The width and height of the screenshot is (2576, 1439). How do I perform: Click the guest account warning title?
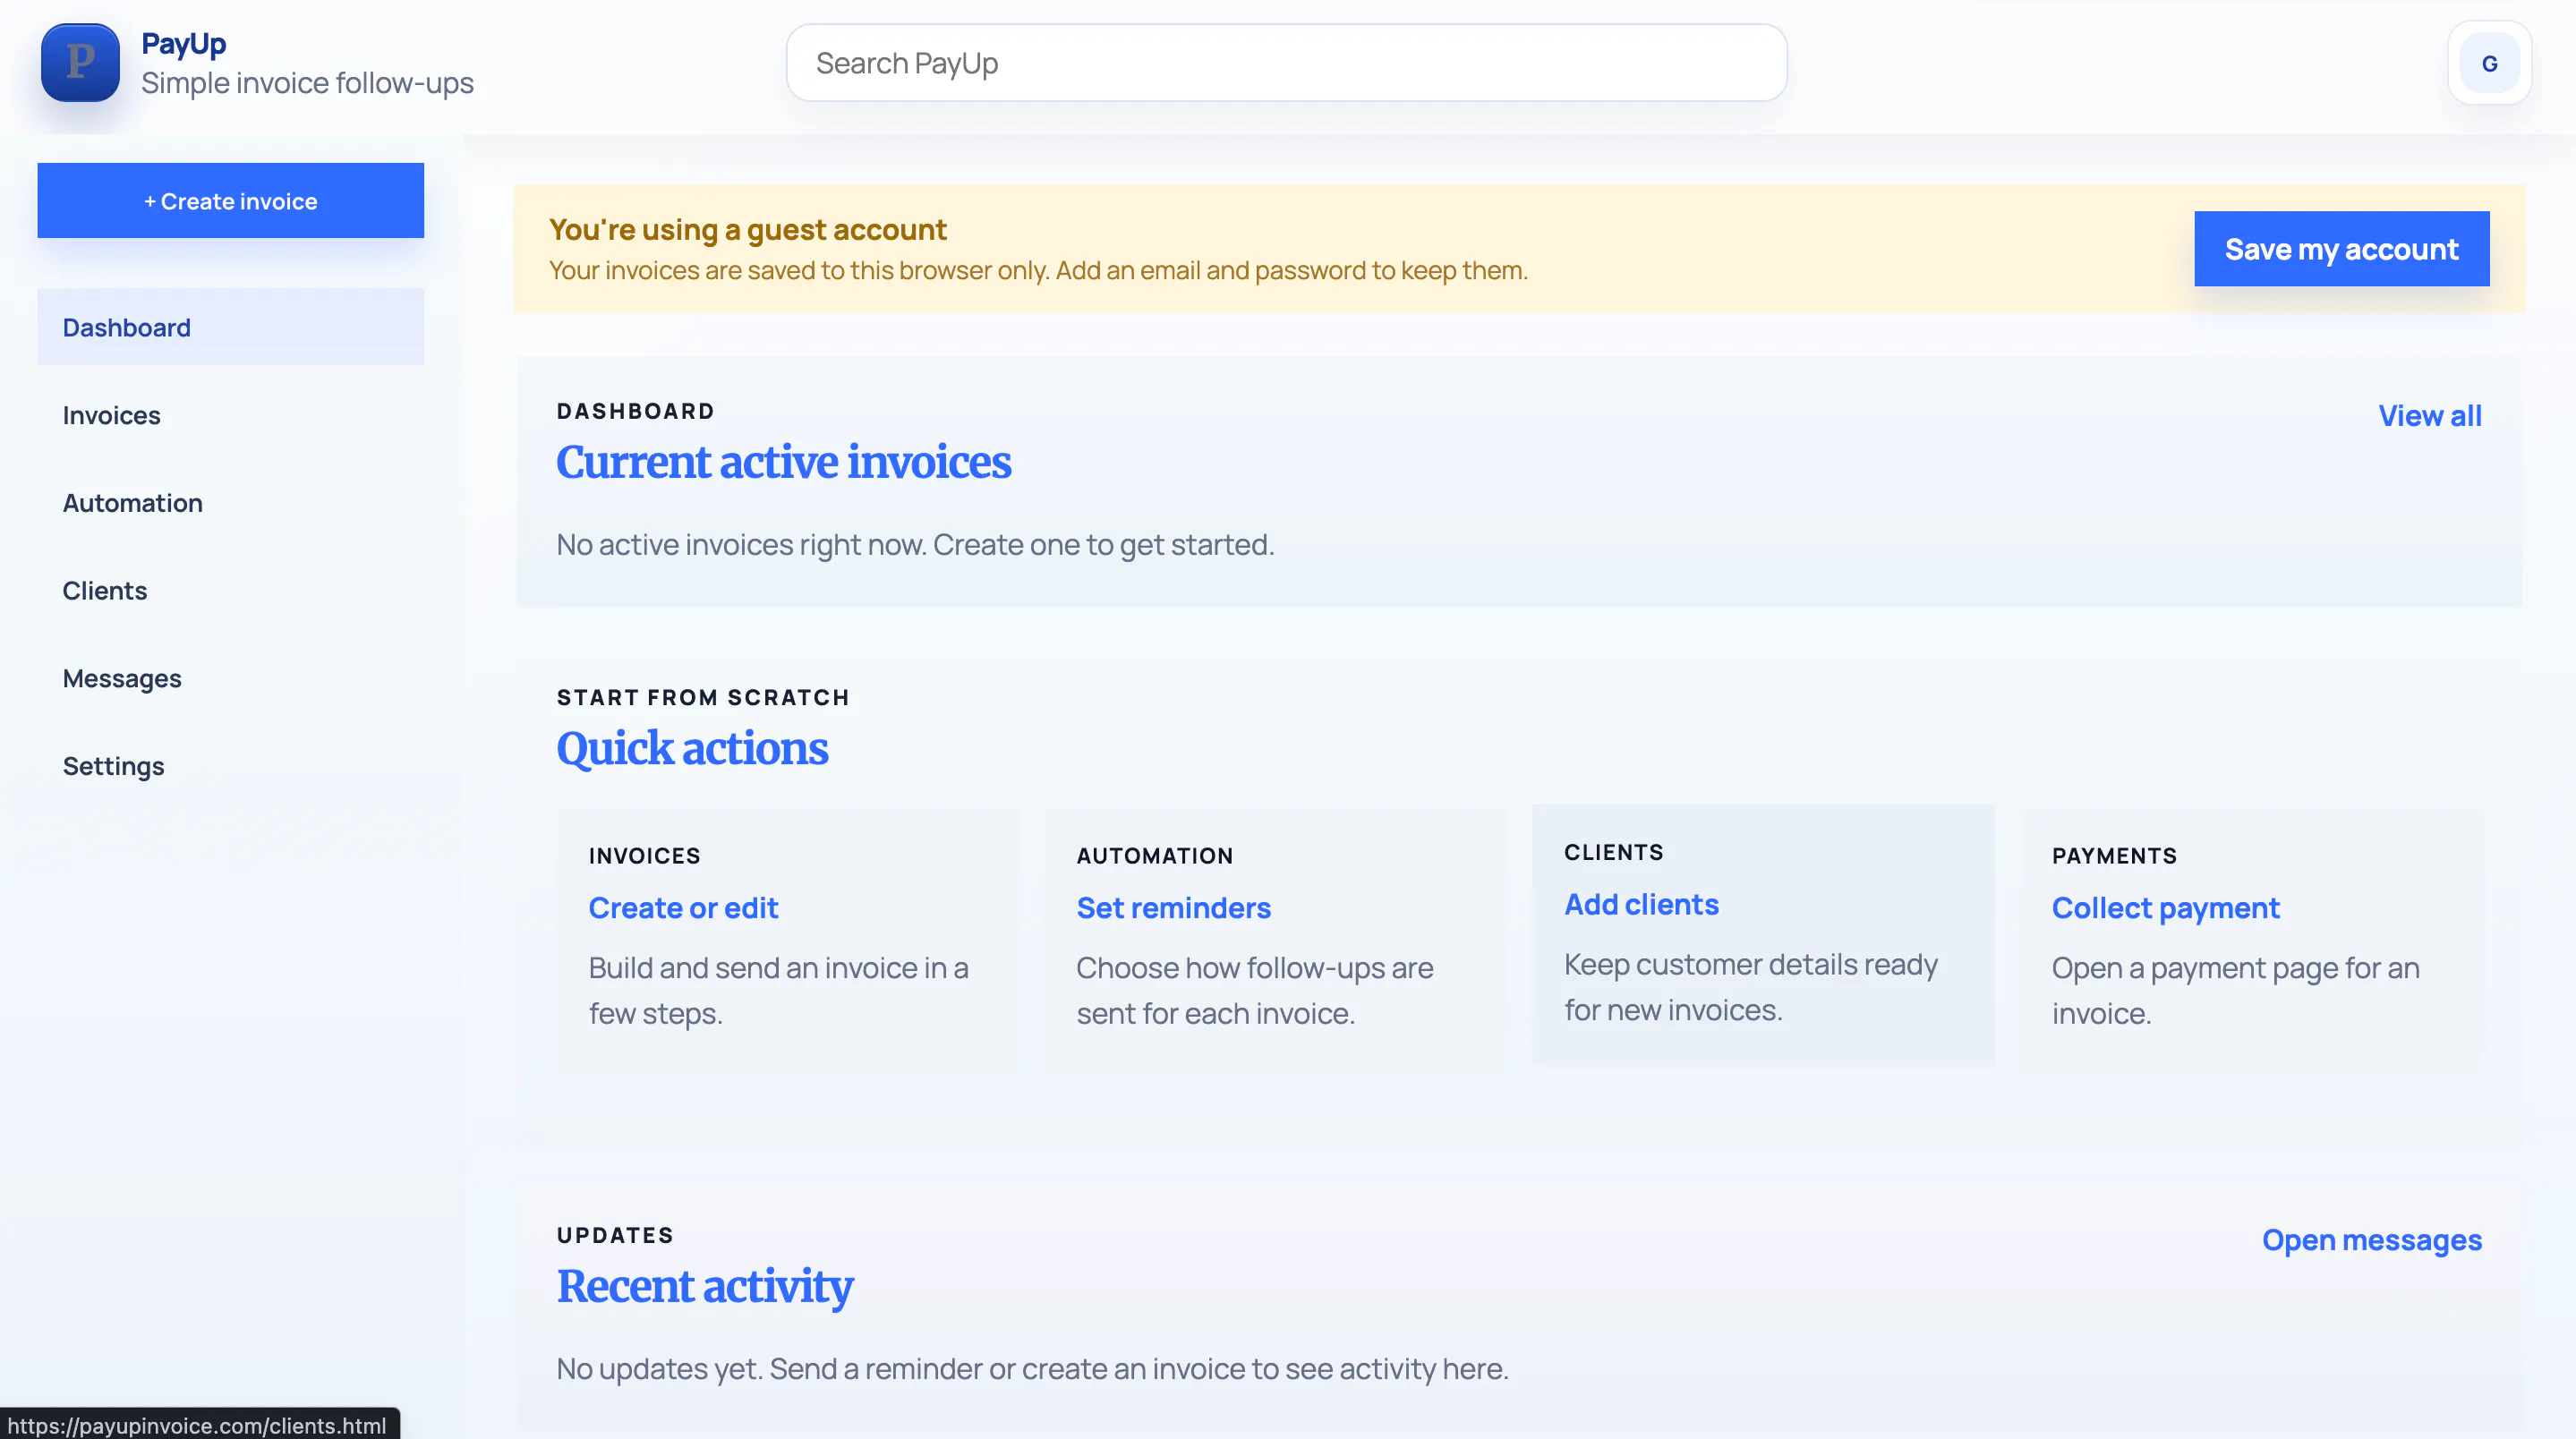[747, 230]
